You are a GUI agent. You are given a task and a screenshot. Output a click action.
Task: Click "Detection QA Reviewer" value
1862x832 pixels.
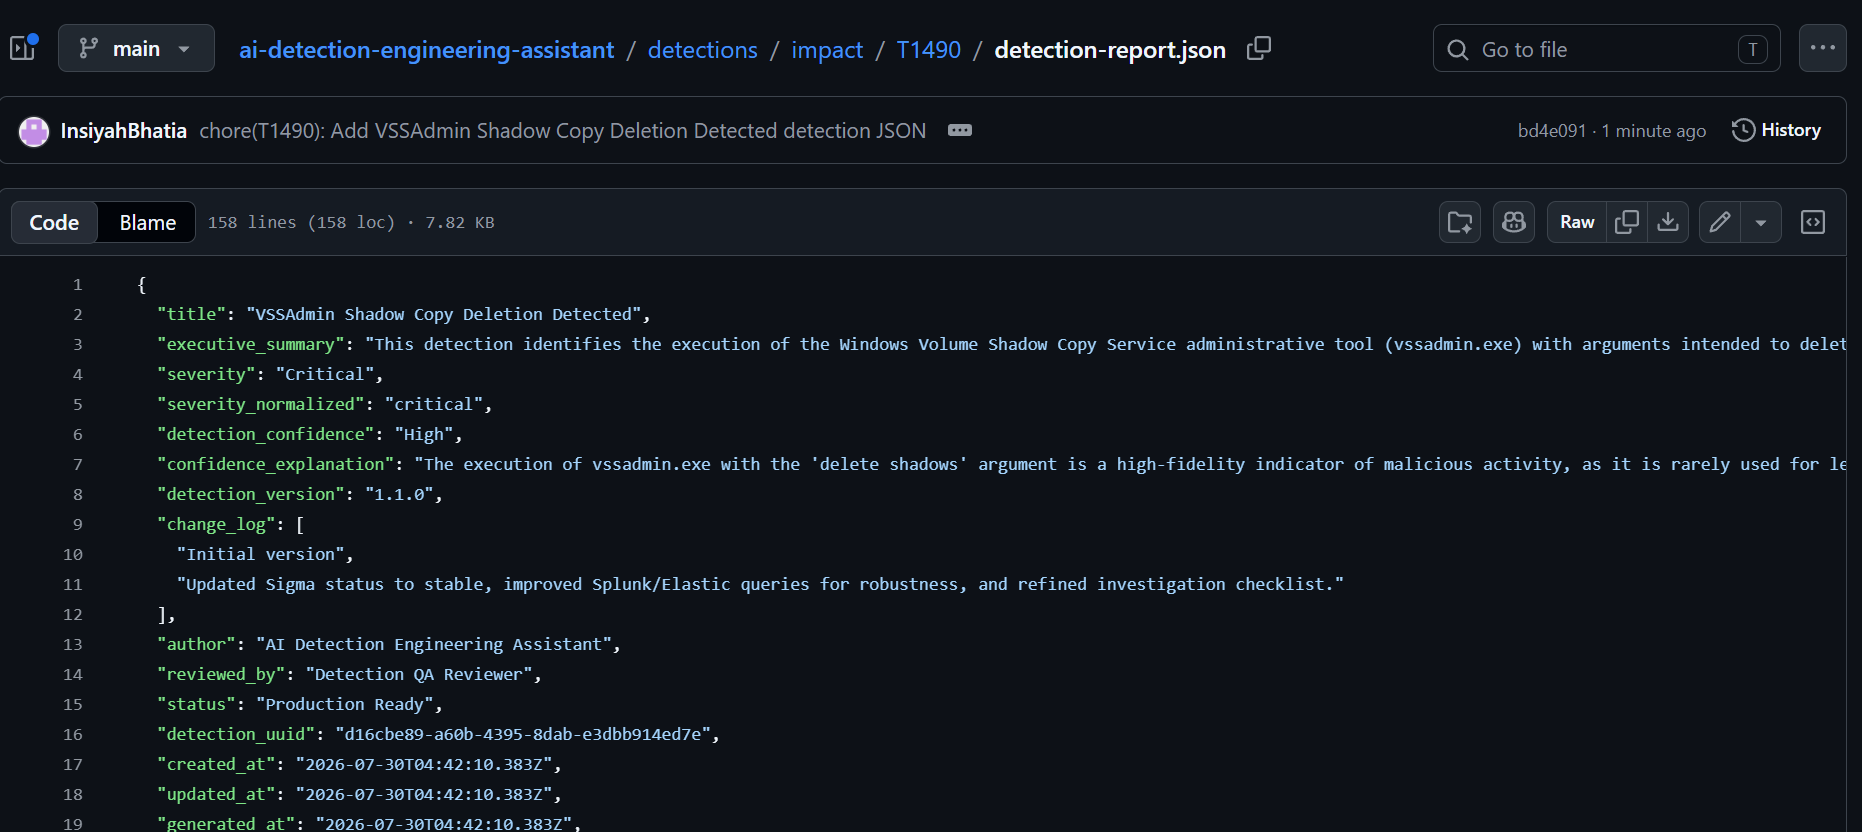click(x=419, y=674)
